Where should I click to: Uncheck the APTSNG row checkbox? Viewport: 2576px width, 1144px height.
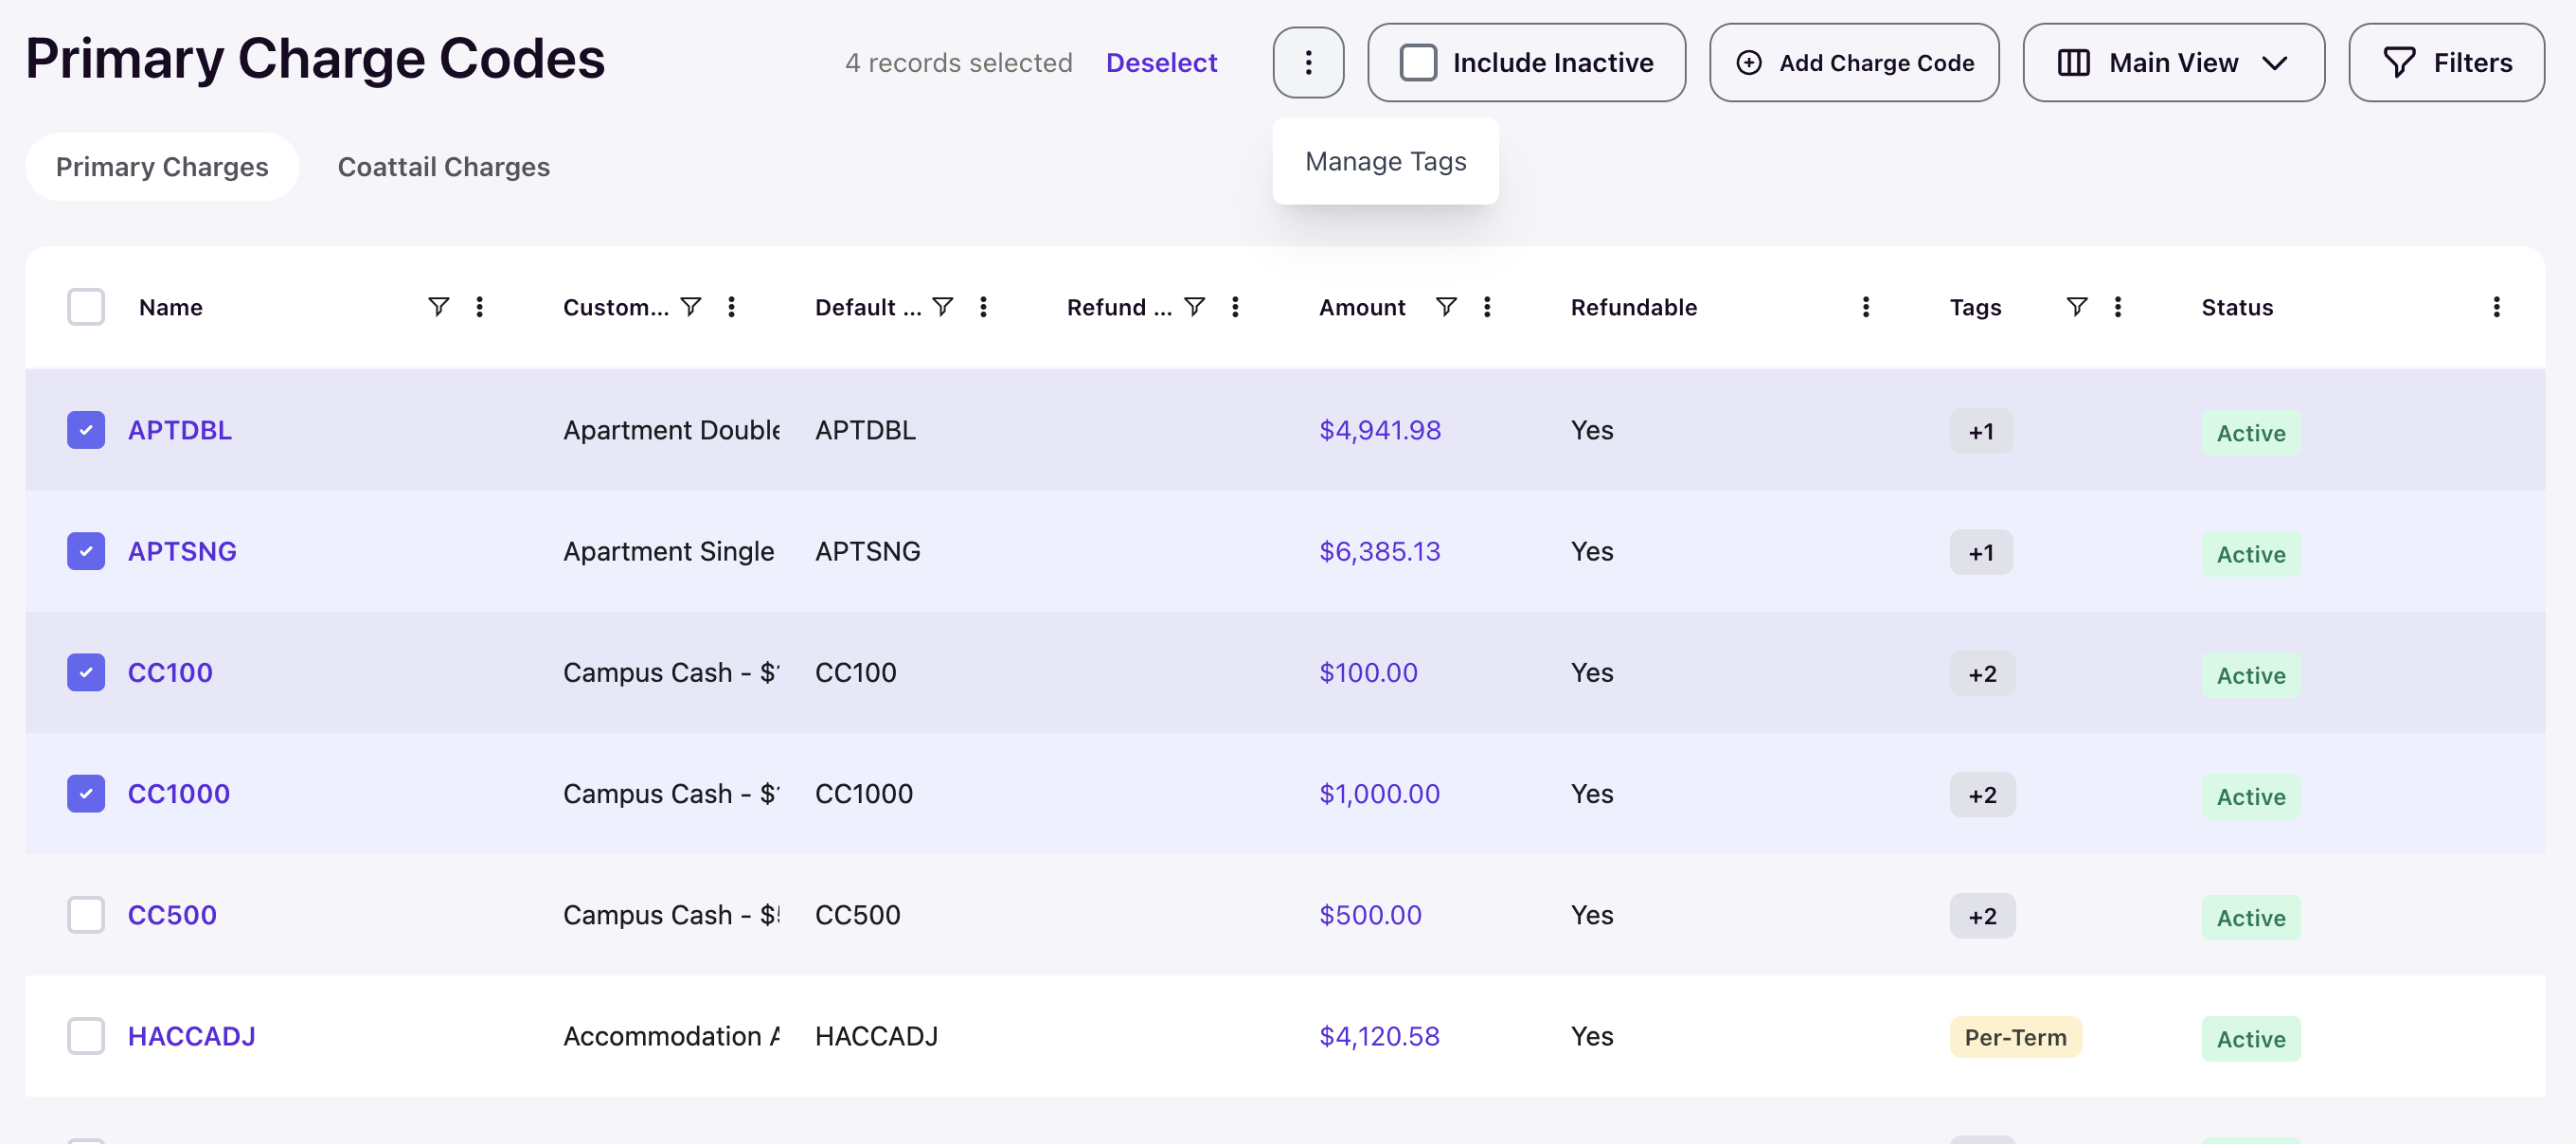pos(86,550)
